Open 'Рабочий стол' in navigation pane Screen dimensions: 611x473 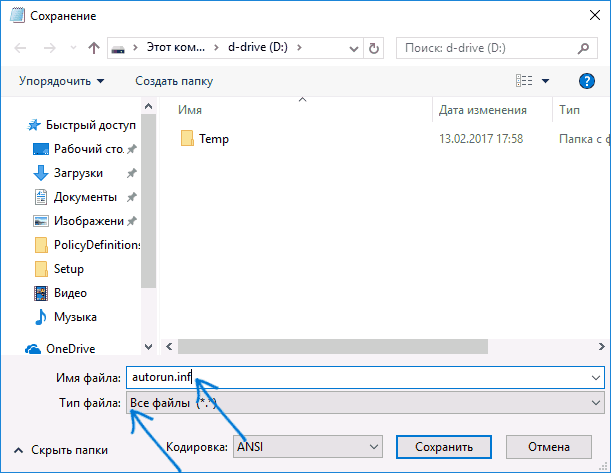pos(89,149)
